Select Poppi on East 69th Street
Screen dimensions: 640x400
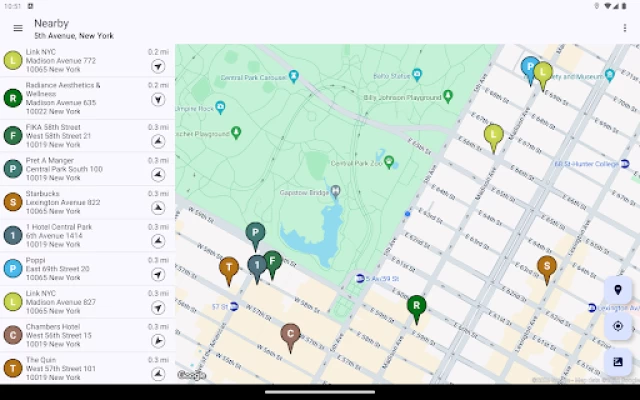[x=75, y=268]
